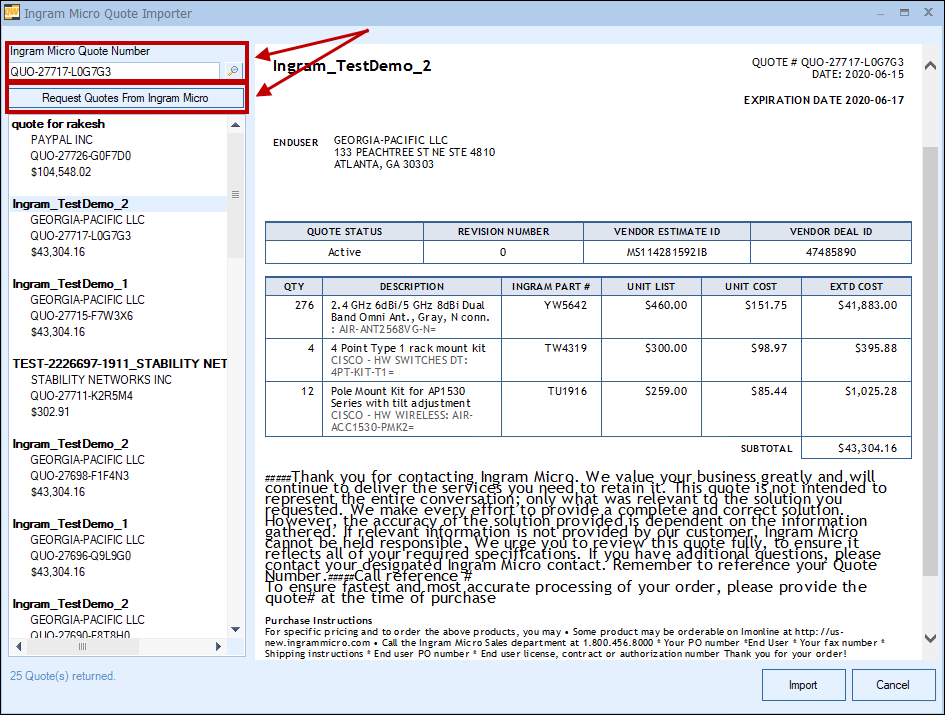The height and width of the screenshot is (715, 945).
Task: Click quote list horizontal scrollbar thumb
Action: pyautogui.click(x=83, y=646)
